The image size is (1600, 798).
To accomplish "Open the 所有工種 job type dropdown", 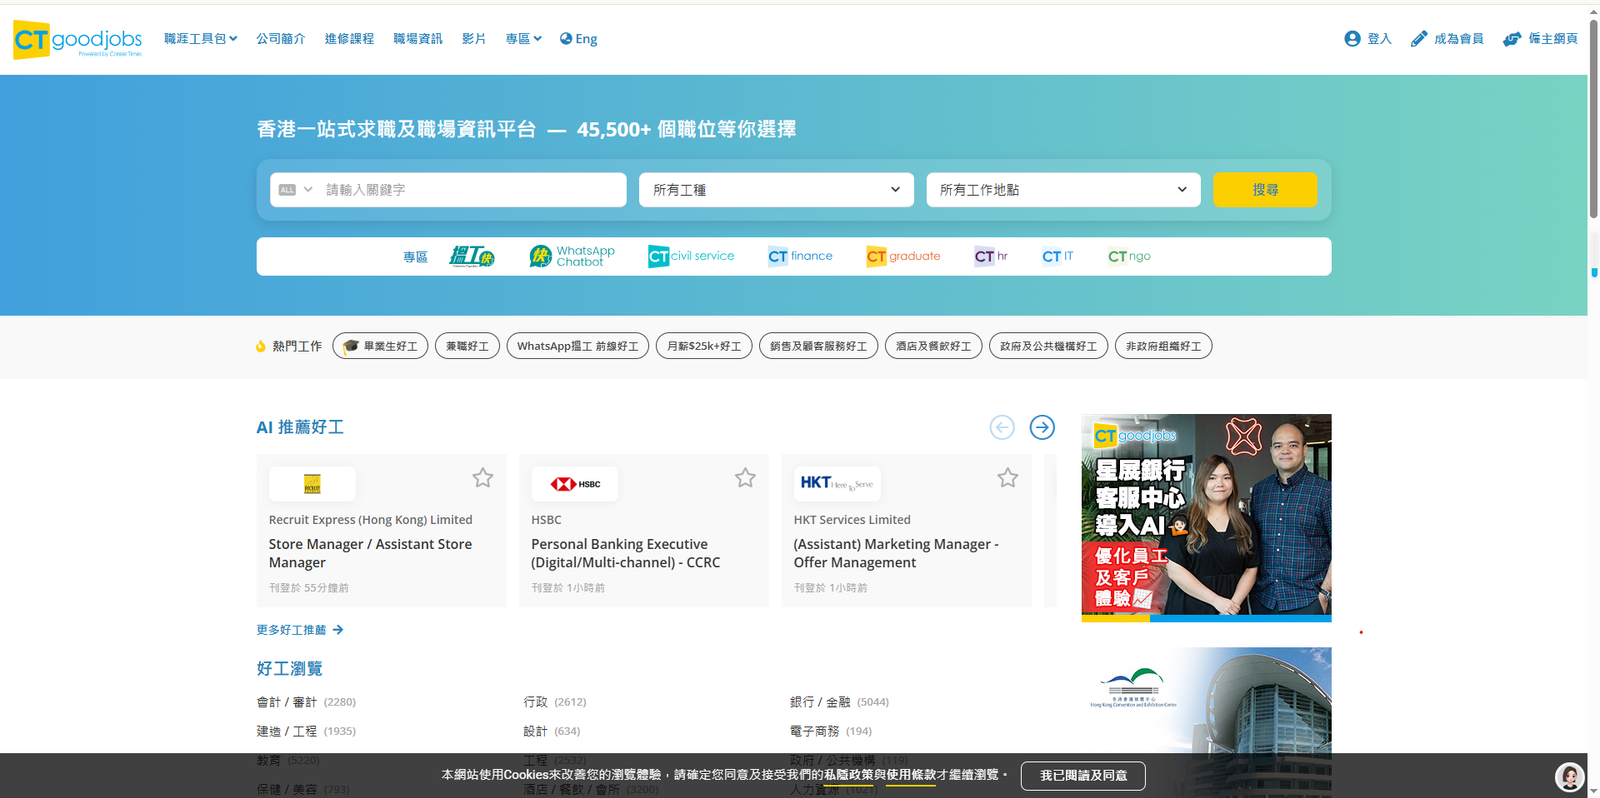I will coord(776,190).
